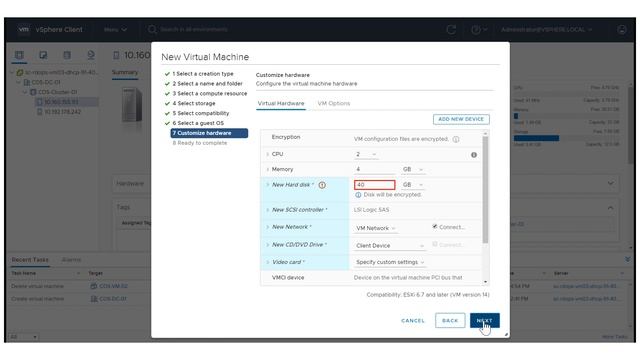Click the search magnifier icon

(x=152, y=29)
